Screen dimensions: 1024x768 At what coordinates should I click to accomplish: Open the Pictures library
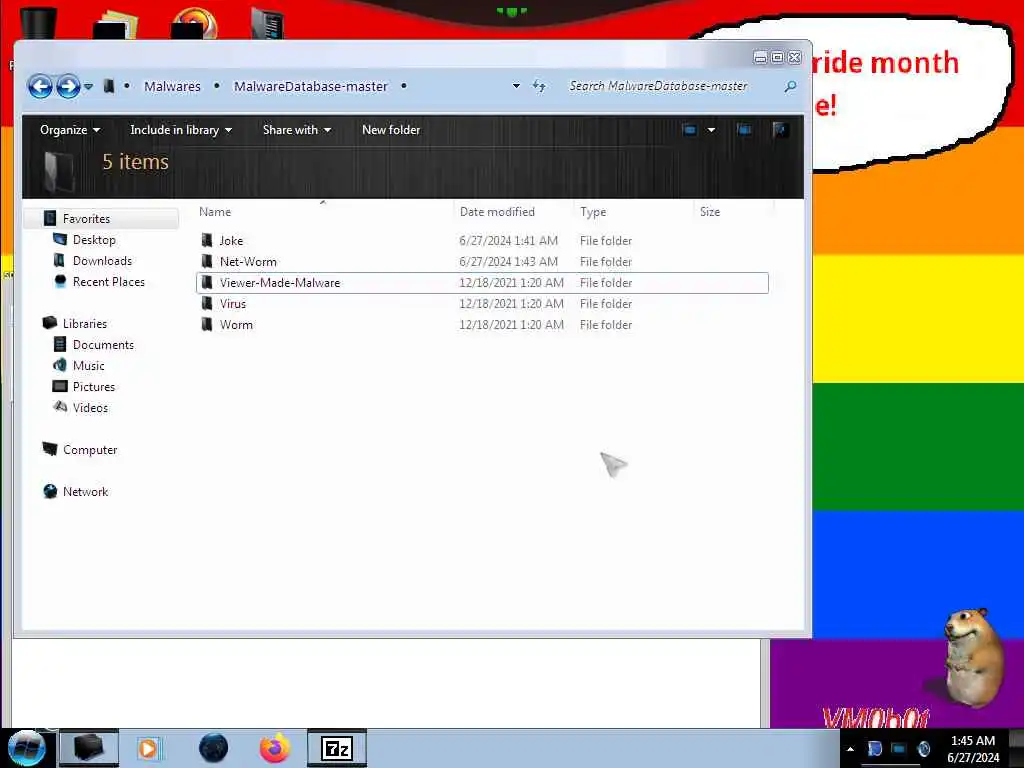pos(94,387)
